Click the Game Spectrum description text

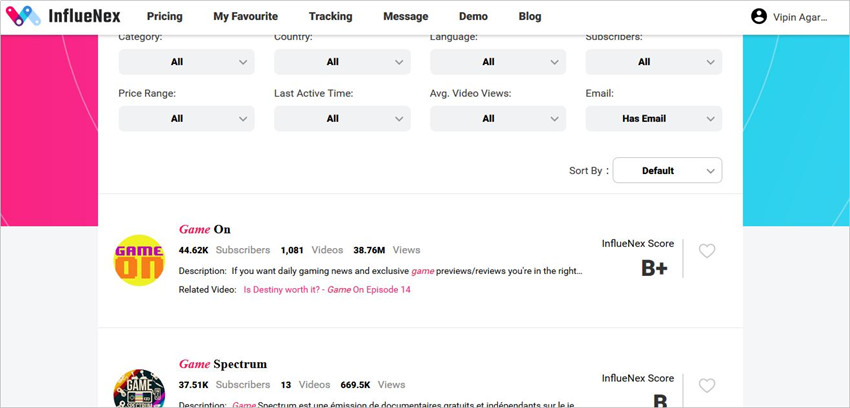coord(403,404)
